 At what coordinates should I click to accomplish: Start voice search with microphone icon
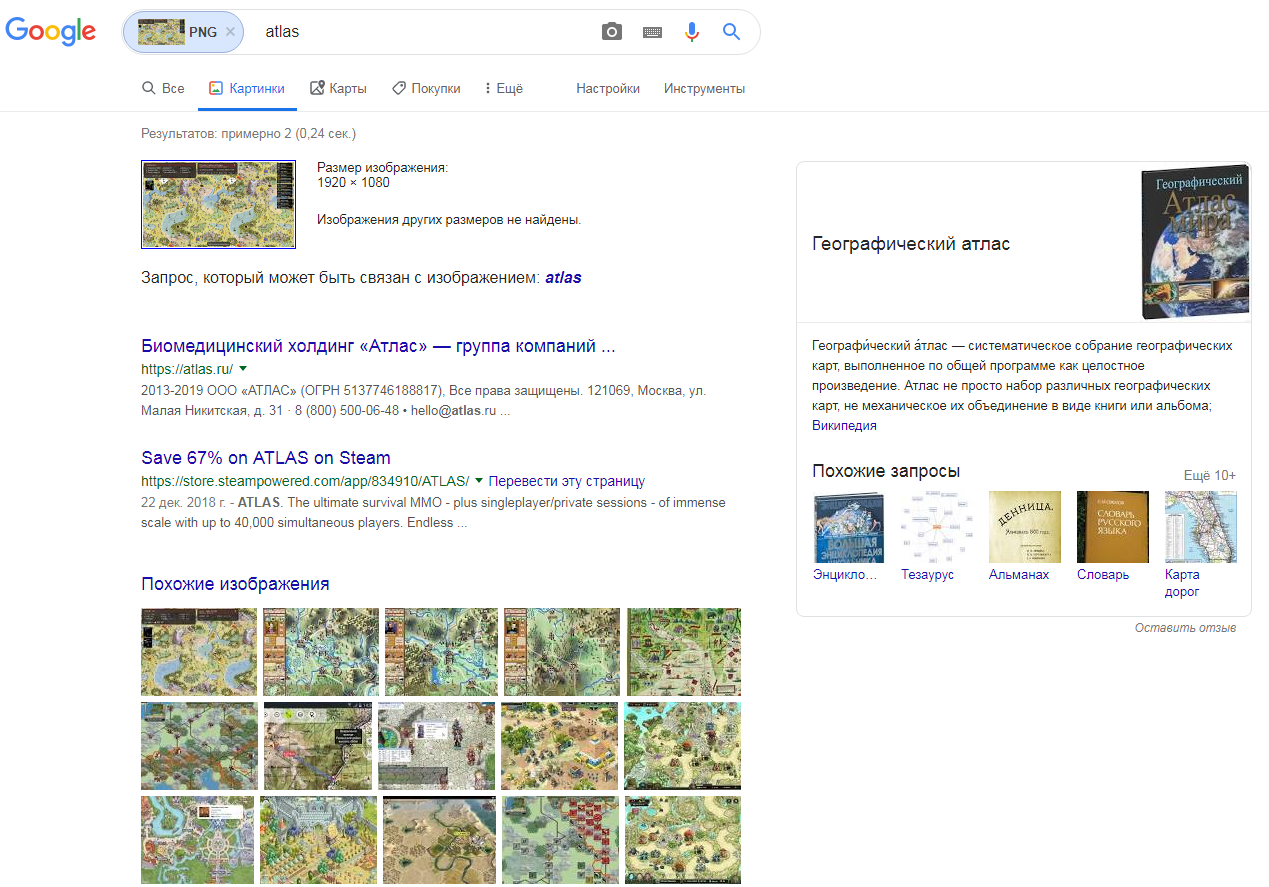692,32
